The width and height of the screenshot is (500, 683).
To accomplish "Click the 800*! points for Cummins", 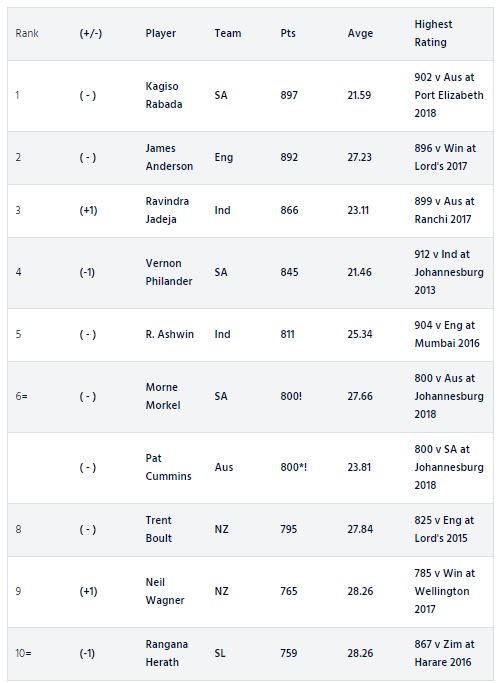I will pos(294,467).
